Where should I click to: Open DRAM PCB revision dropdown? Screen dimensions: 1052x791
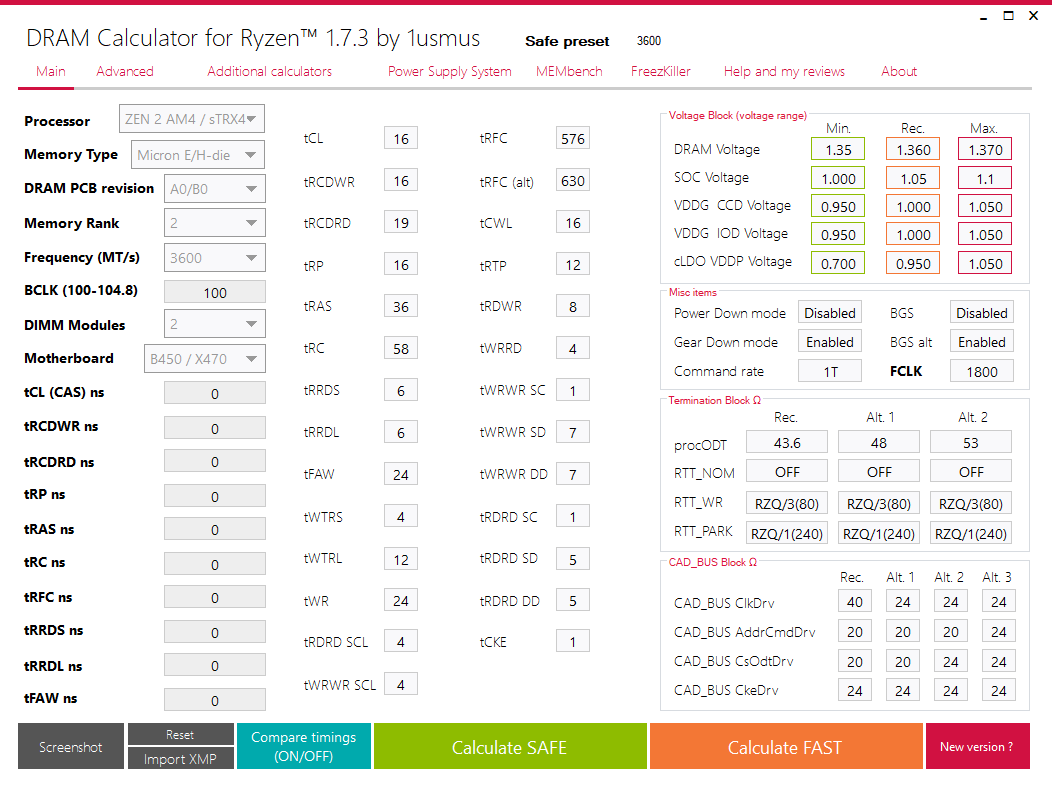(x=215, y=189)
